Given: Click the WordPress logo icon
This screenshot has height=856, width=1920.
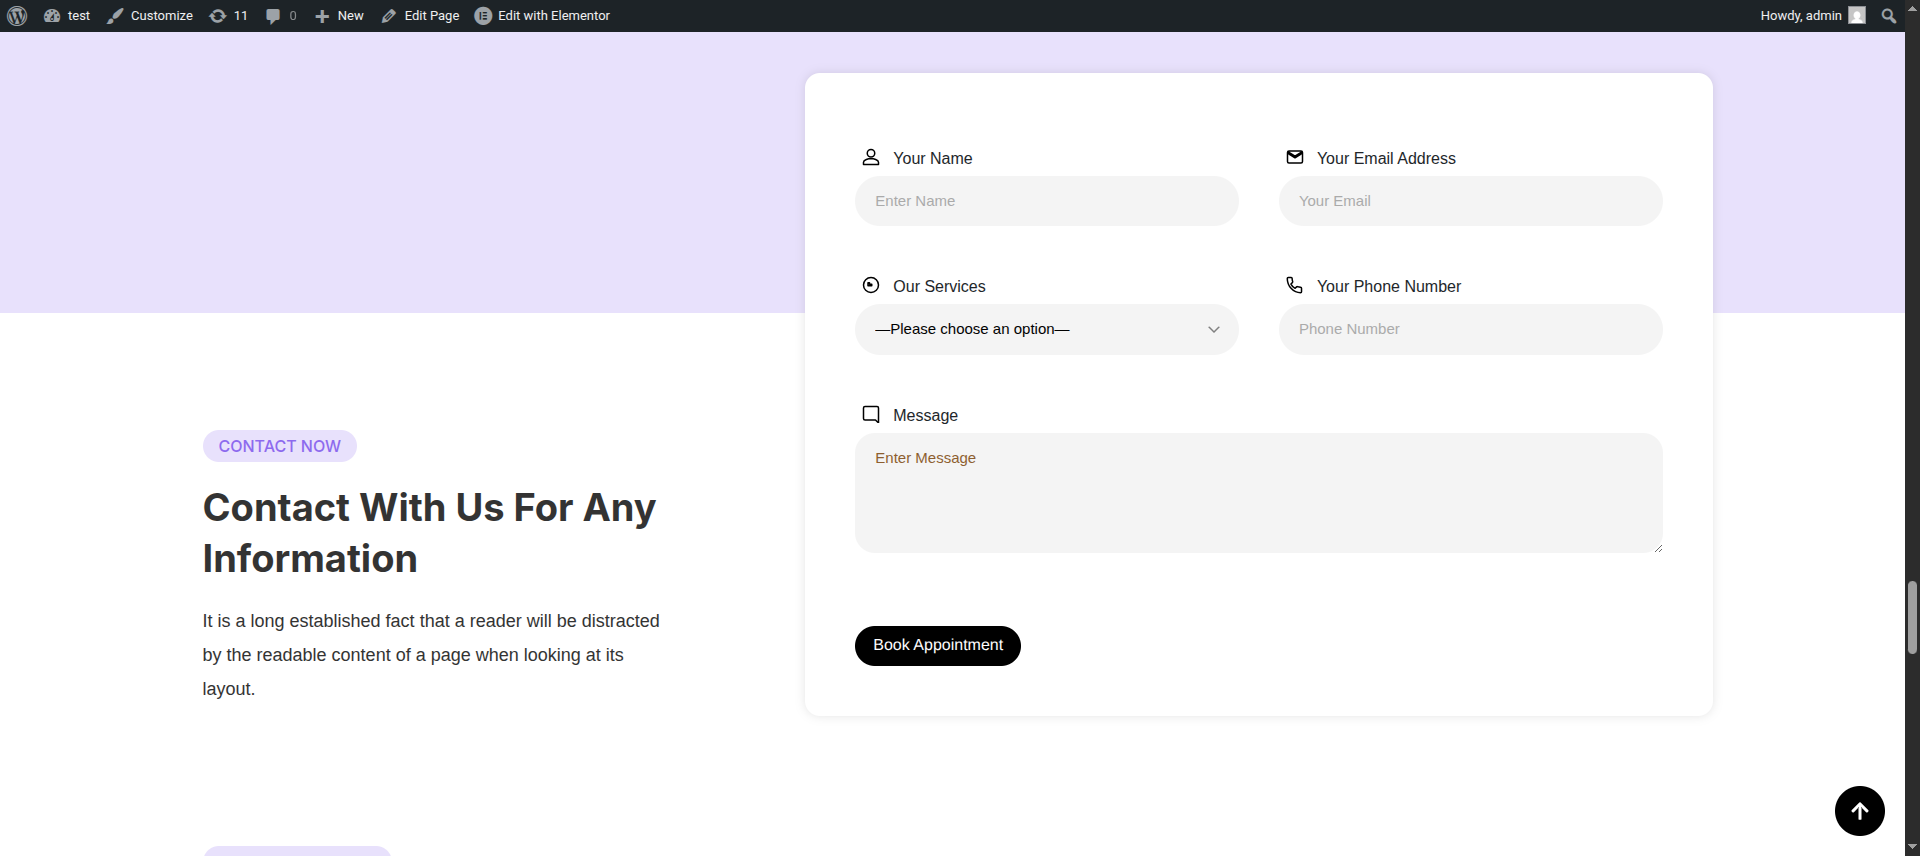Looking at the screenshot, I should [17, 16].
